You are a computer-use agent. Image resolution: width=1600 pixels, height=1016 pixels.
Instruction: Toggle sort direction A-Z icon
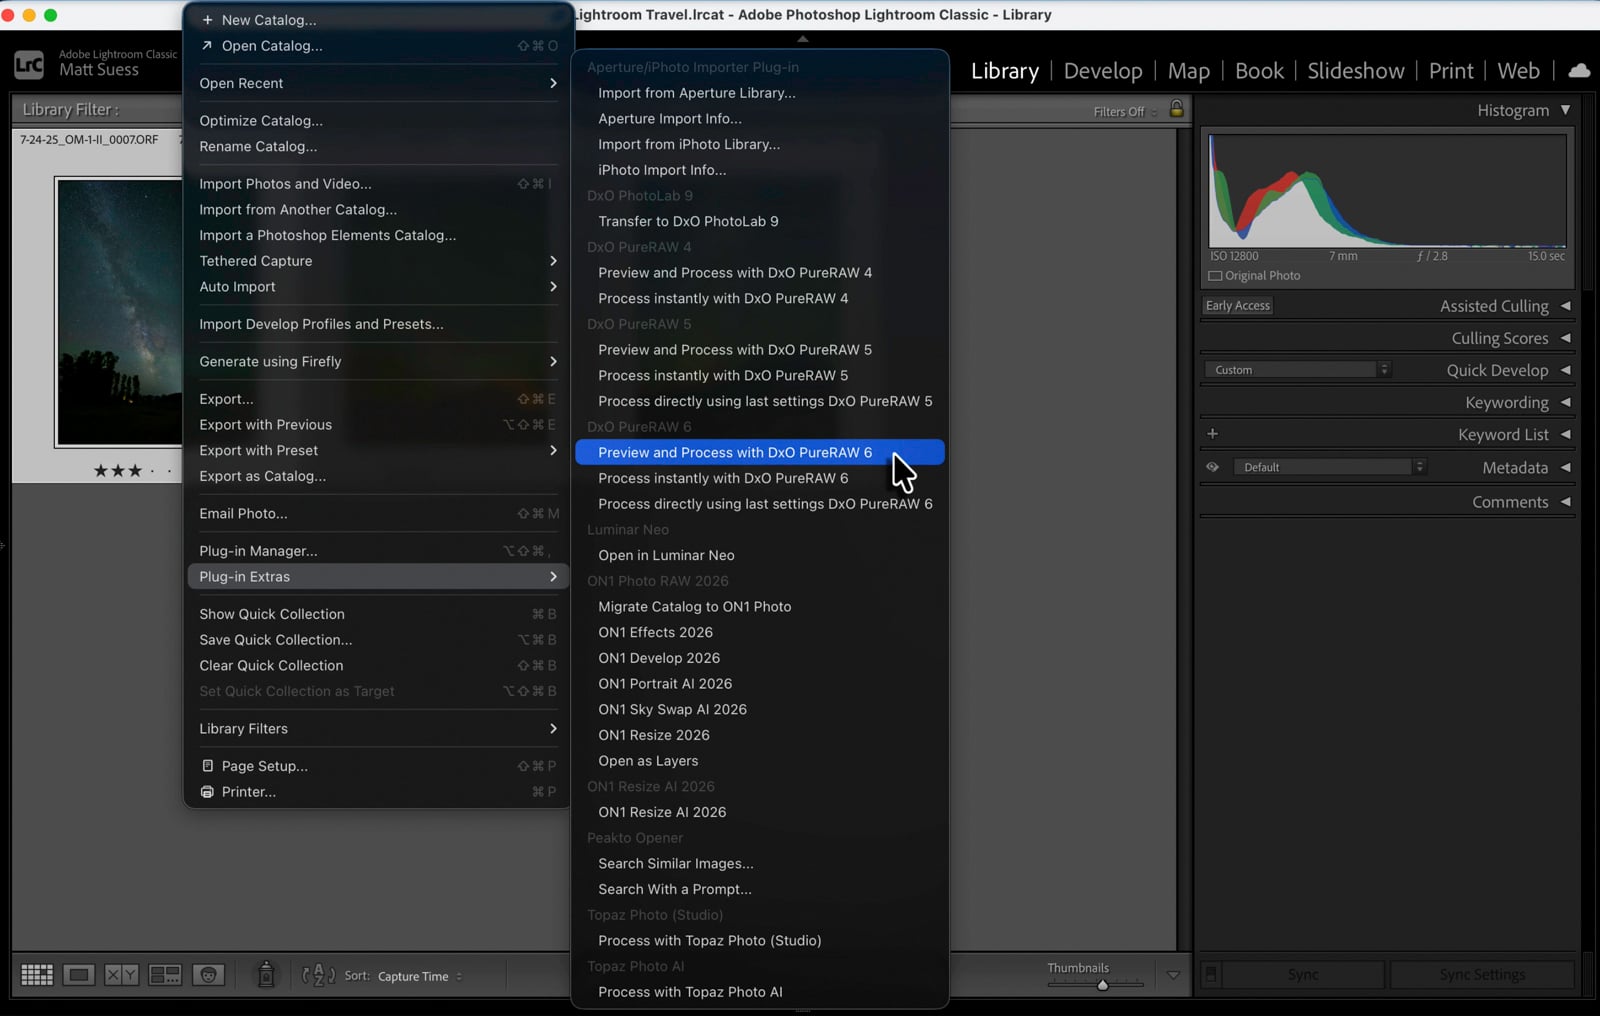point(318,975)
